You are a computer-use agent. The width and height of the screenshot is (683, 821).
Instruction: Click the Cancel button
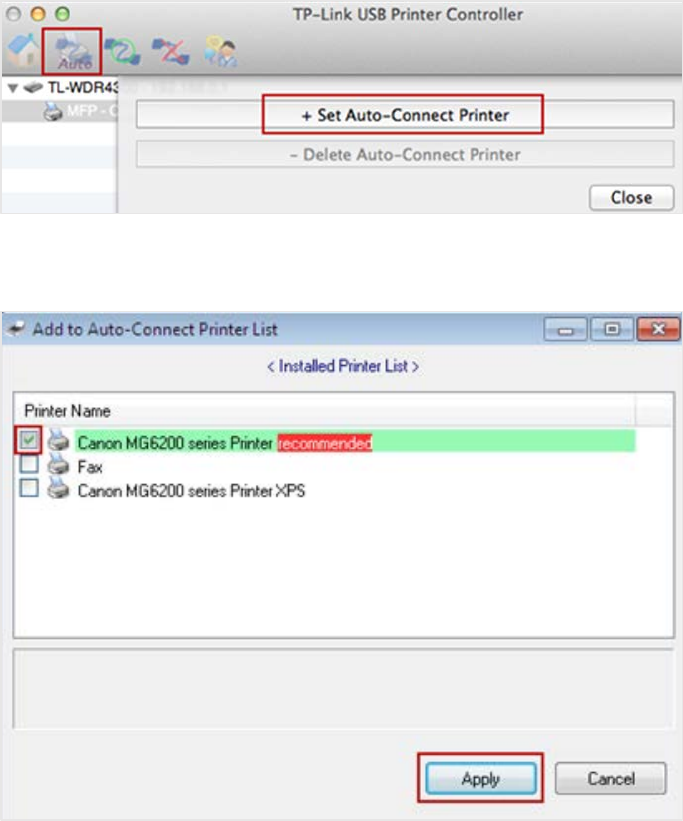click(x=611, y=779)
